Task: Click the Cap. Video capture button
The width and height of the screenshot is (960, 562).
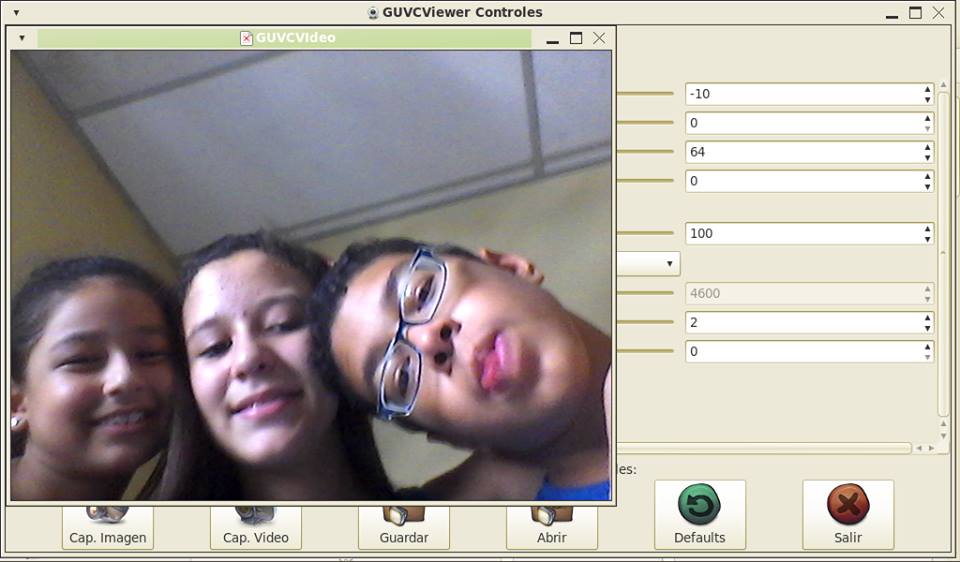Action: (x=256, y=528)
